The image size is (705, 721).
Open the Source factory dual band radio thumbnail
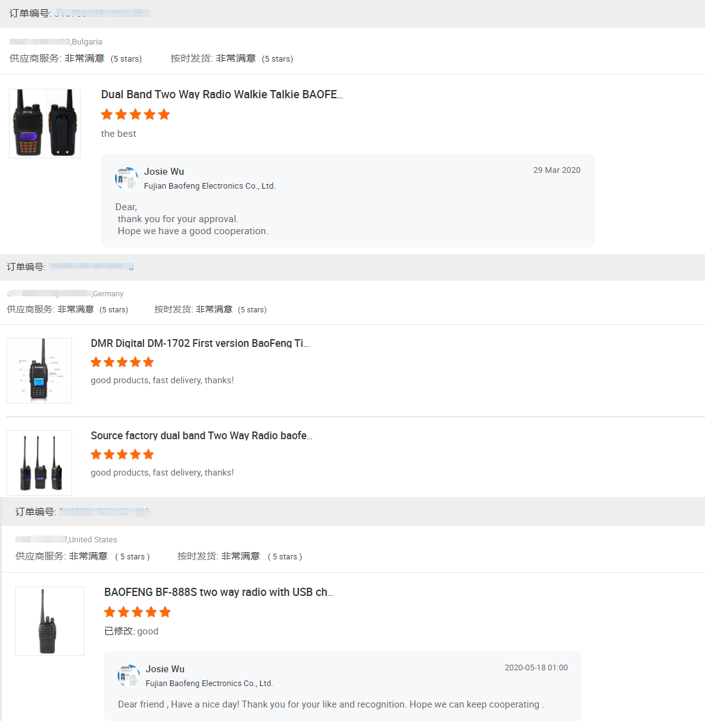click(x=39, y=463)
